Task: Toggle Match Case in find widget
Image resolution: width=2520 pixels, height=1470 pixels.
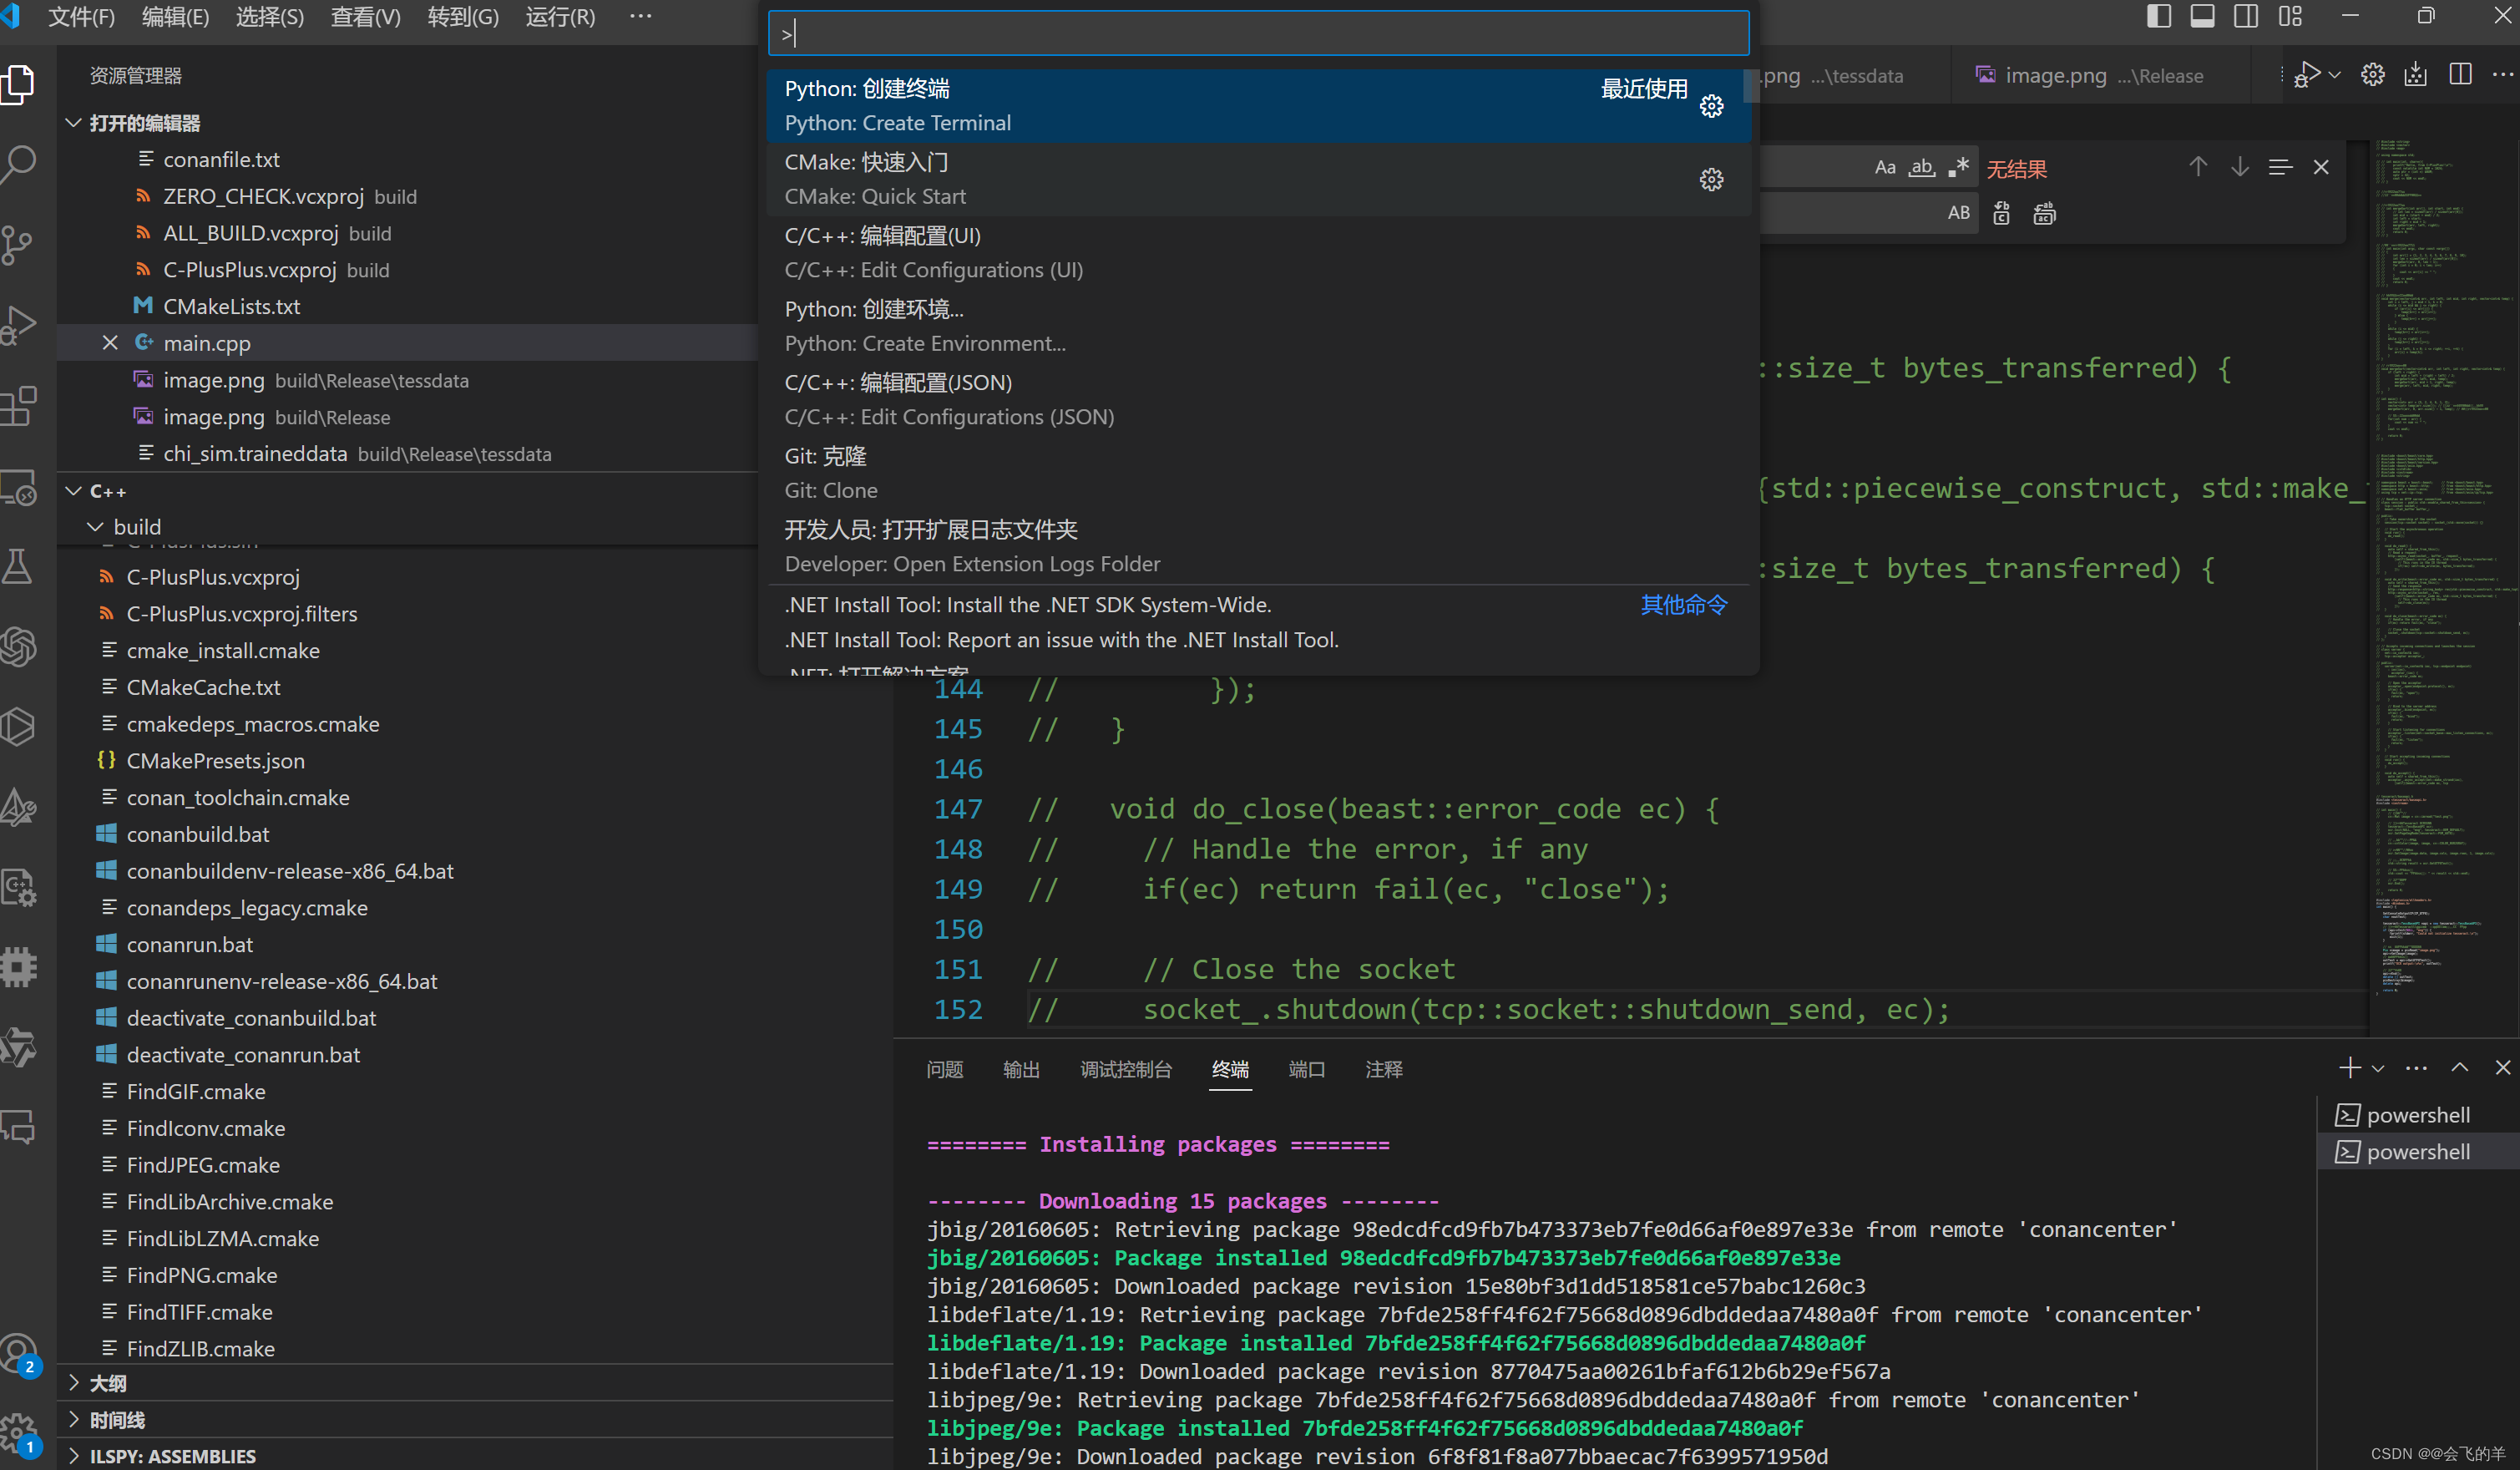Action: pyautogui.click(x=1884, y=168)
